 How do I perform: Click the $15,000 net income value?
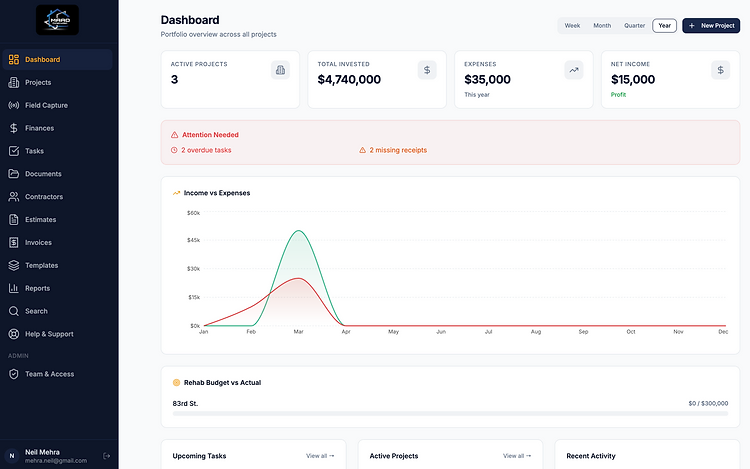point(633,80)
